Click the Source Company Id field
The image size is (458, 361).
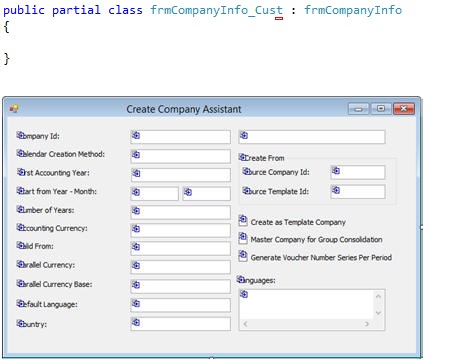358,172
